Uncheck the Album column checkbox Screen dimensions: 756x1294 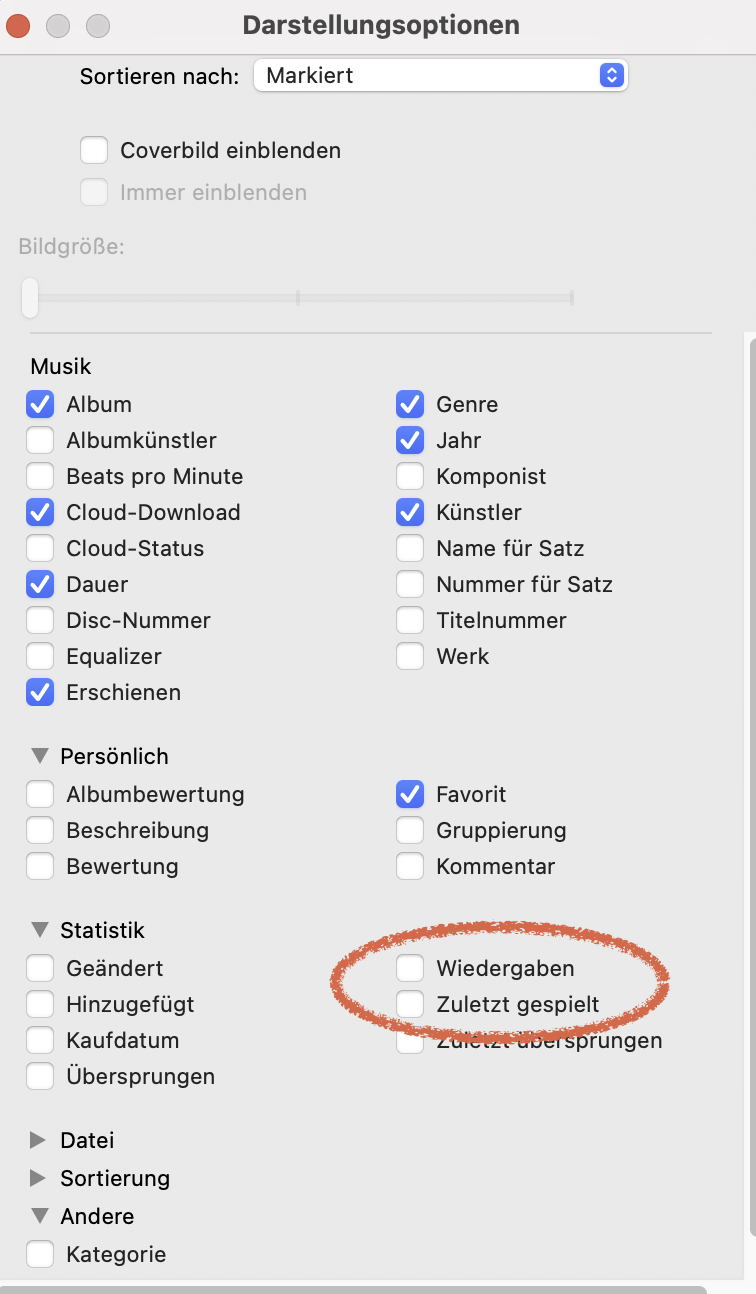click(x=40, y=405)
